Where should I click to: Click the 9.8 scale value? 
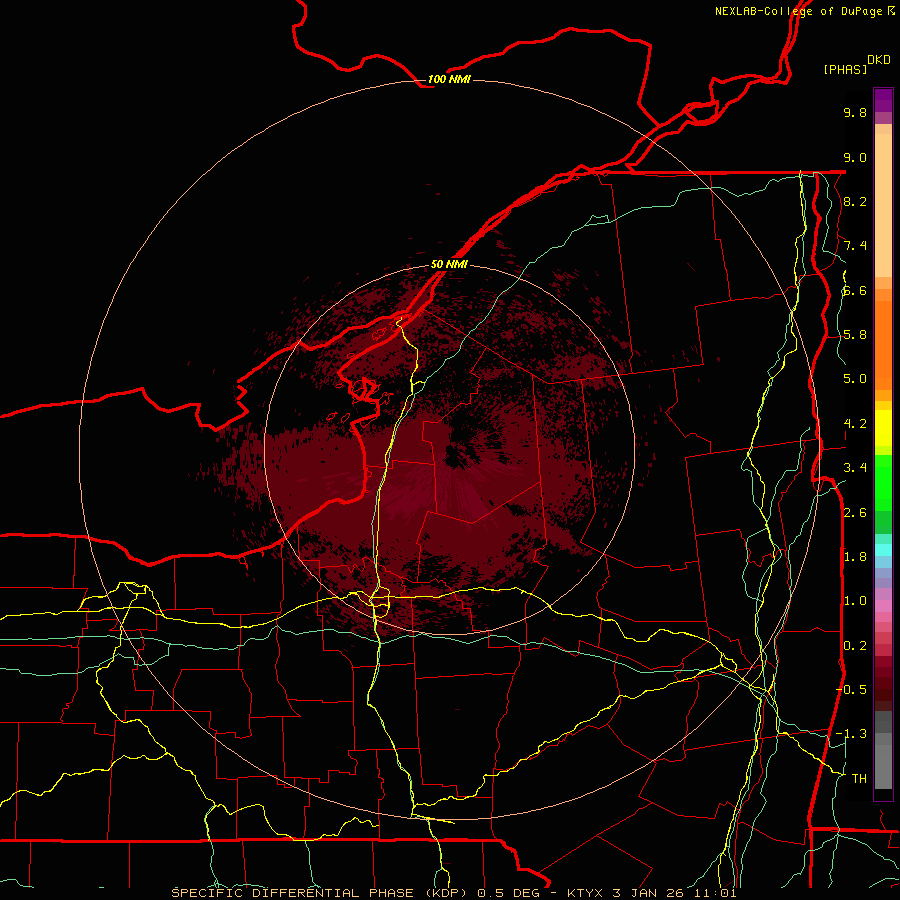pos(855,112)
